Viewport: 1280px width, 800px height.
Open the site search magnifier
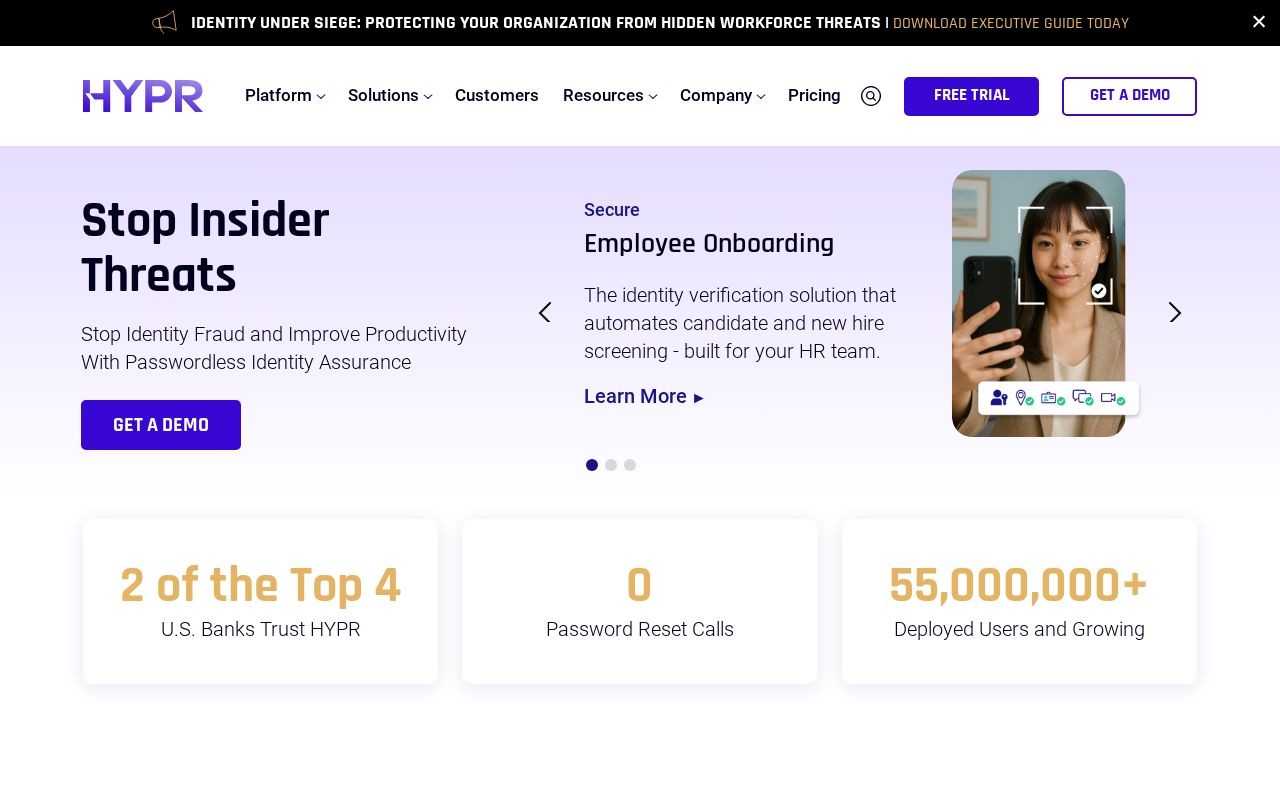pyautogui.click(x=871, y=96)
